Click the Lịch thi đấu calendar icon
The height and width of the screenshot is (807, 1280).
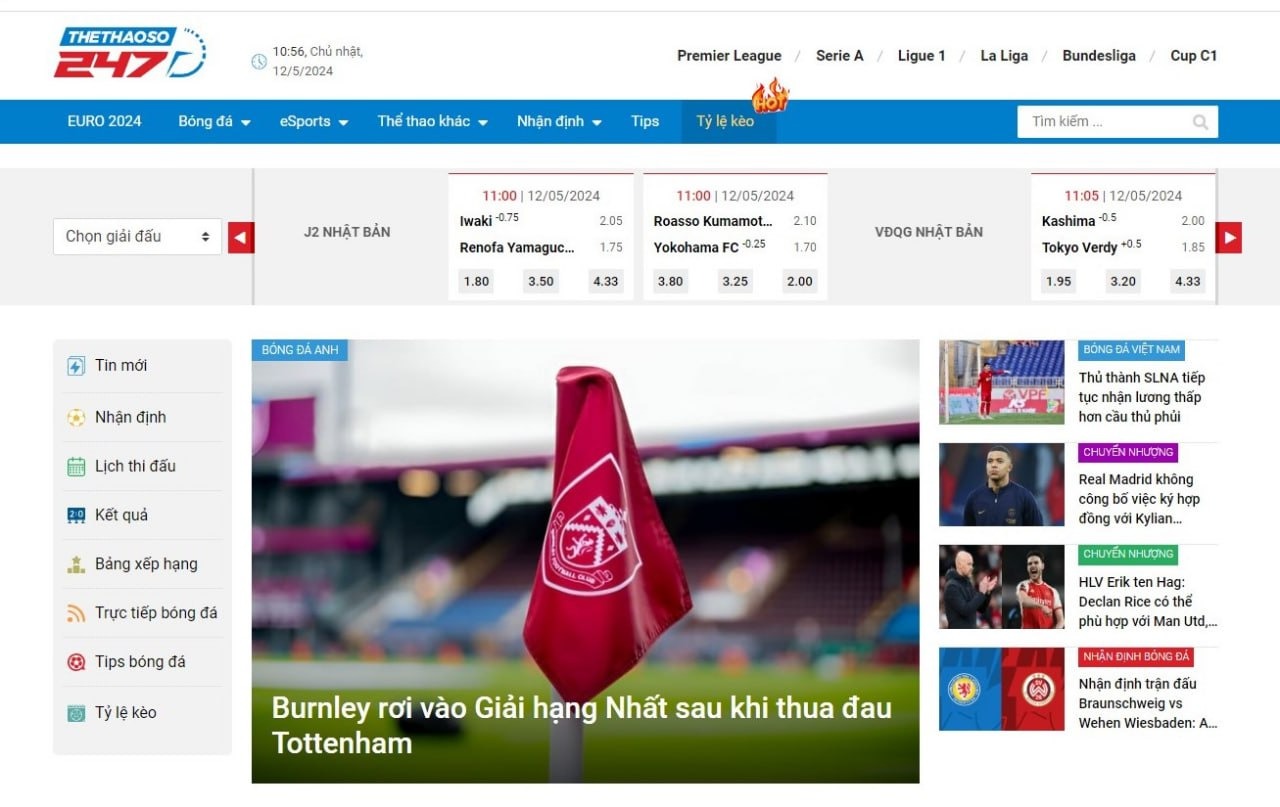click(x=76, y=466)
